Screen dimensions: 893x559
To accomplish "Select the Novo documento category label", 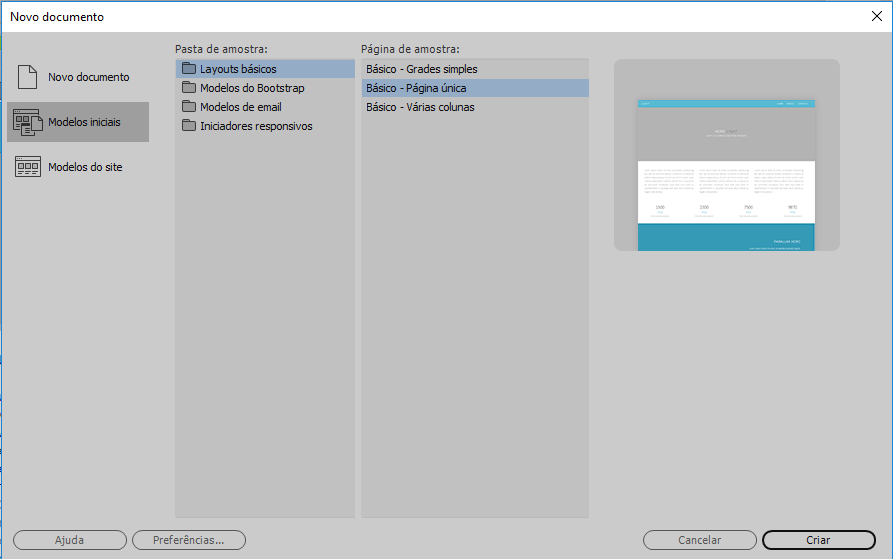I will click(x=88, y=77).
